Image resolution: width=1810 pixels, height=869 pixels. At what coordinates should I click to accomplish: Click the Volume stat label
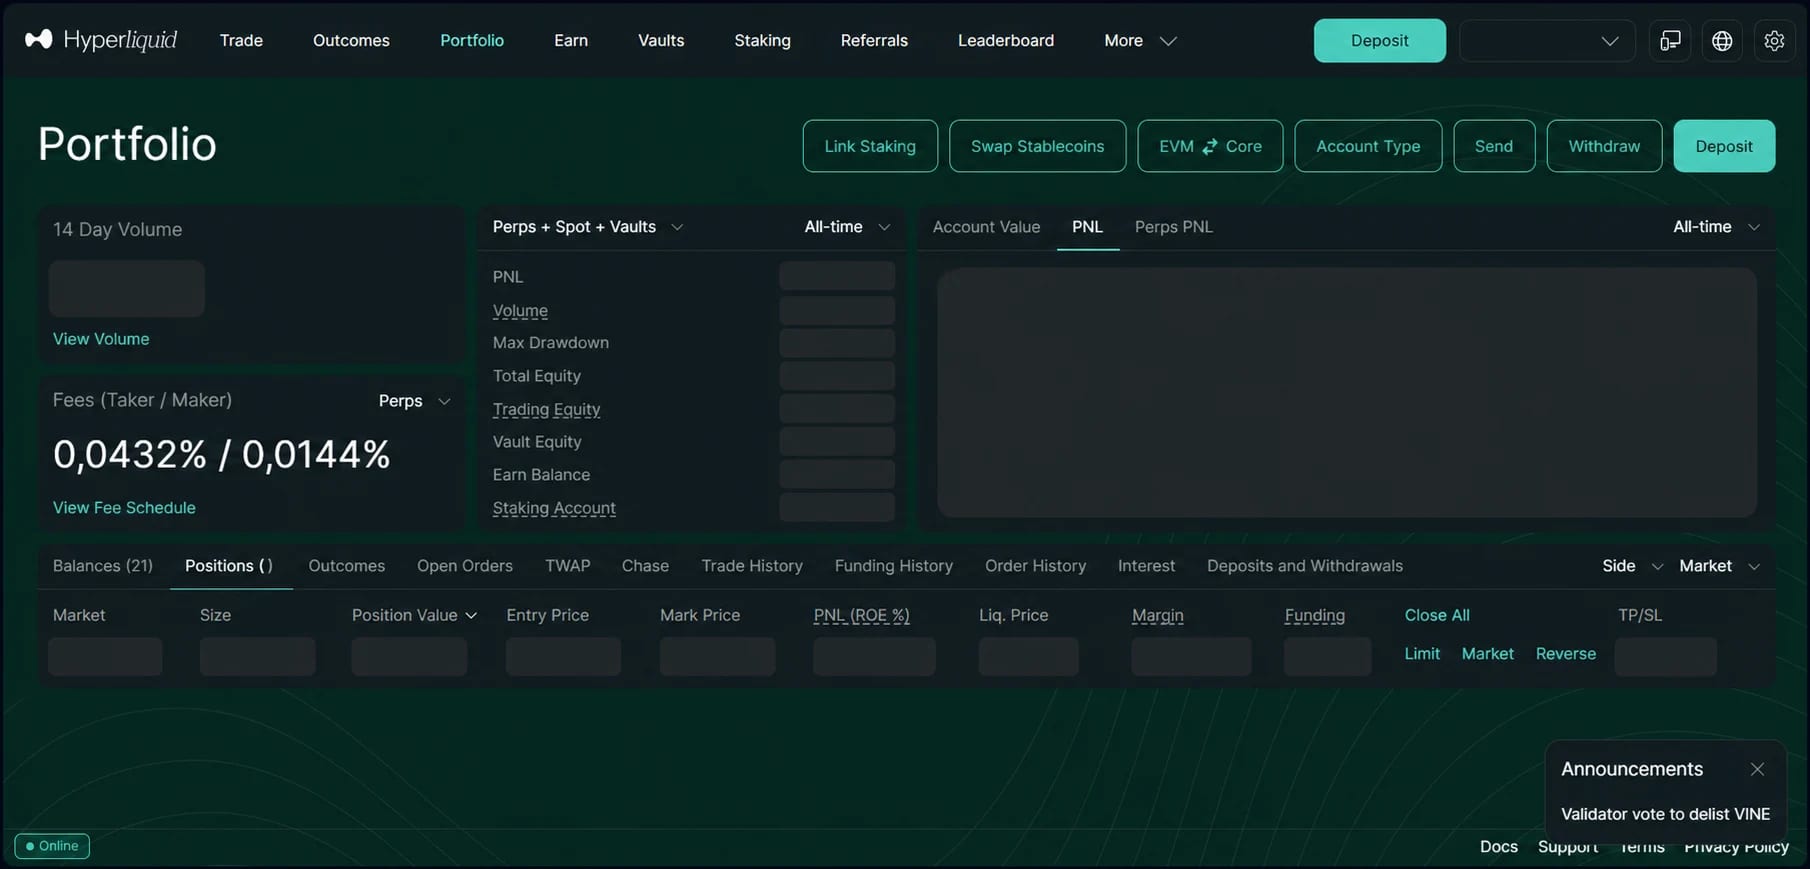pos(520,311)
